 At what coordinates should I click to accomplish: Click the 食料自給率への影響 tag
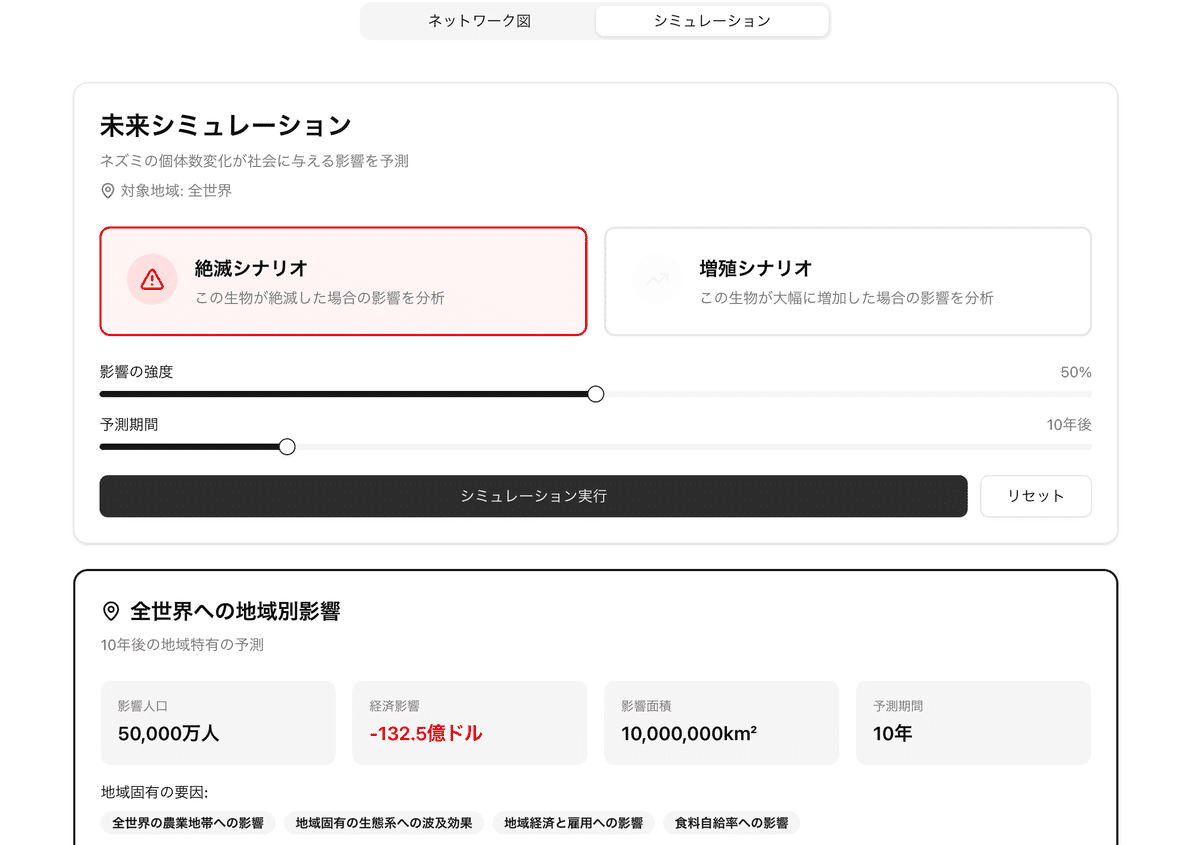732,823
